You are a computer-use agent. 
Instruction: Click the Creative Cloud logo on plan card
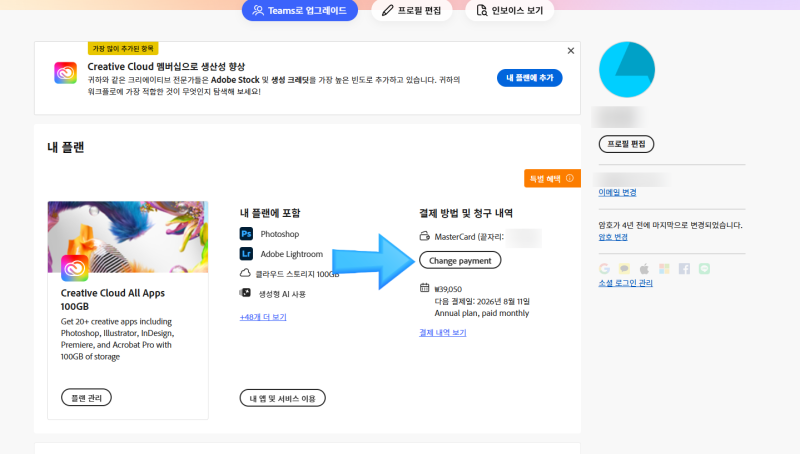point(74,268)
